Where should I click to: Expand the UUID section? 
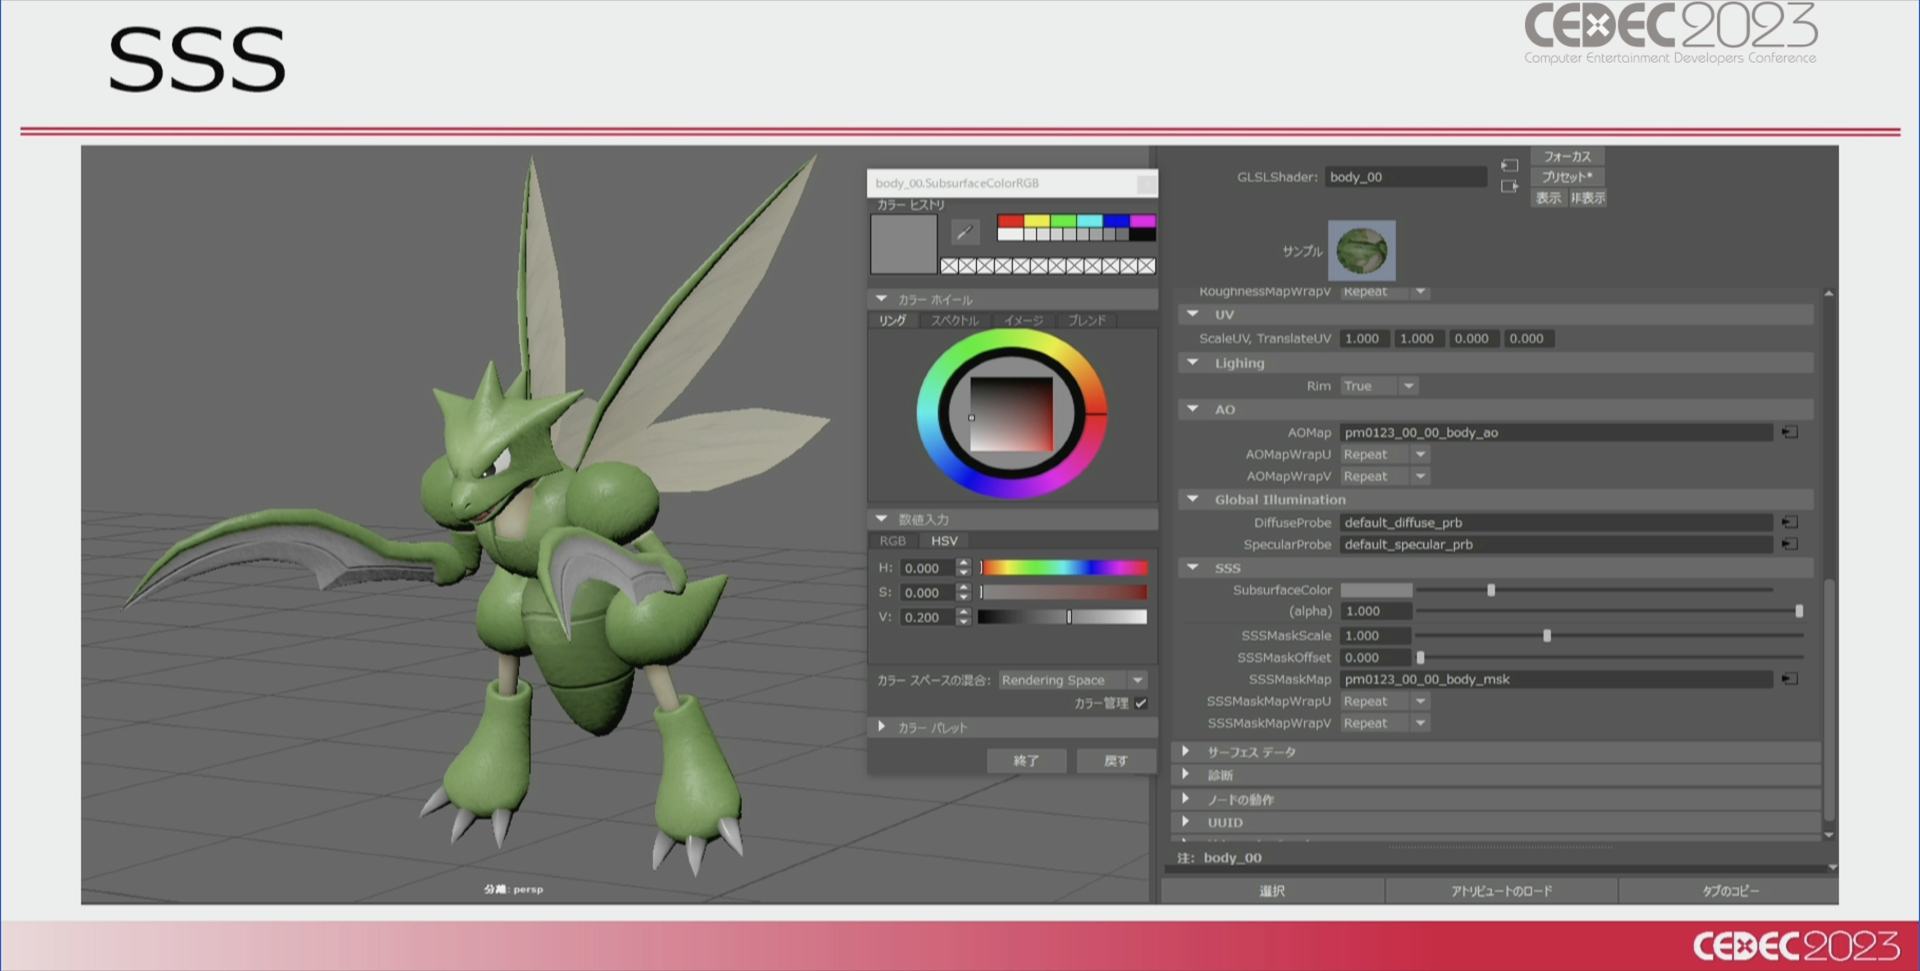(x=1185, y=822)
